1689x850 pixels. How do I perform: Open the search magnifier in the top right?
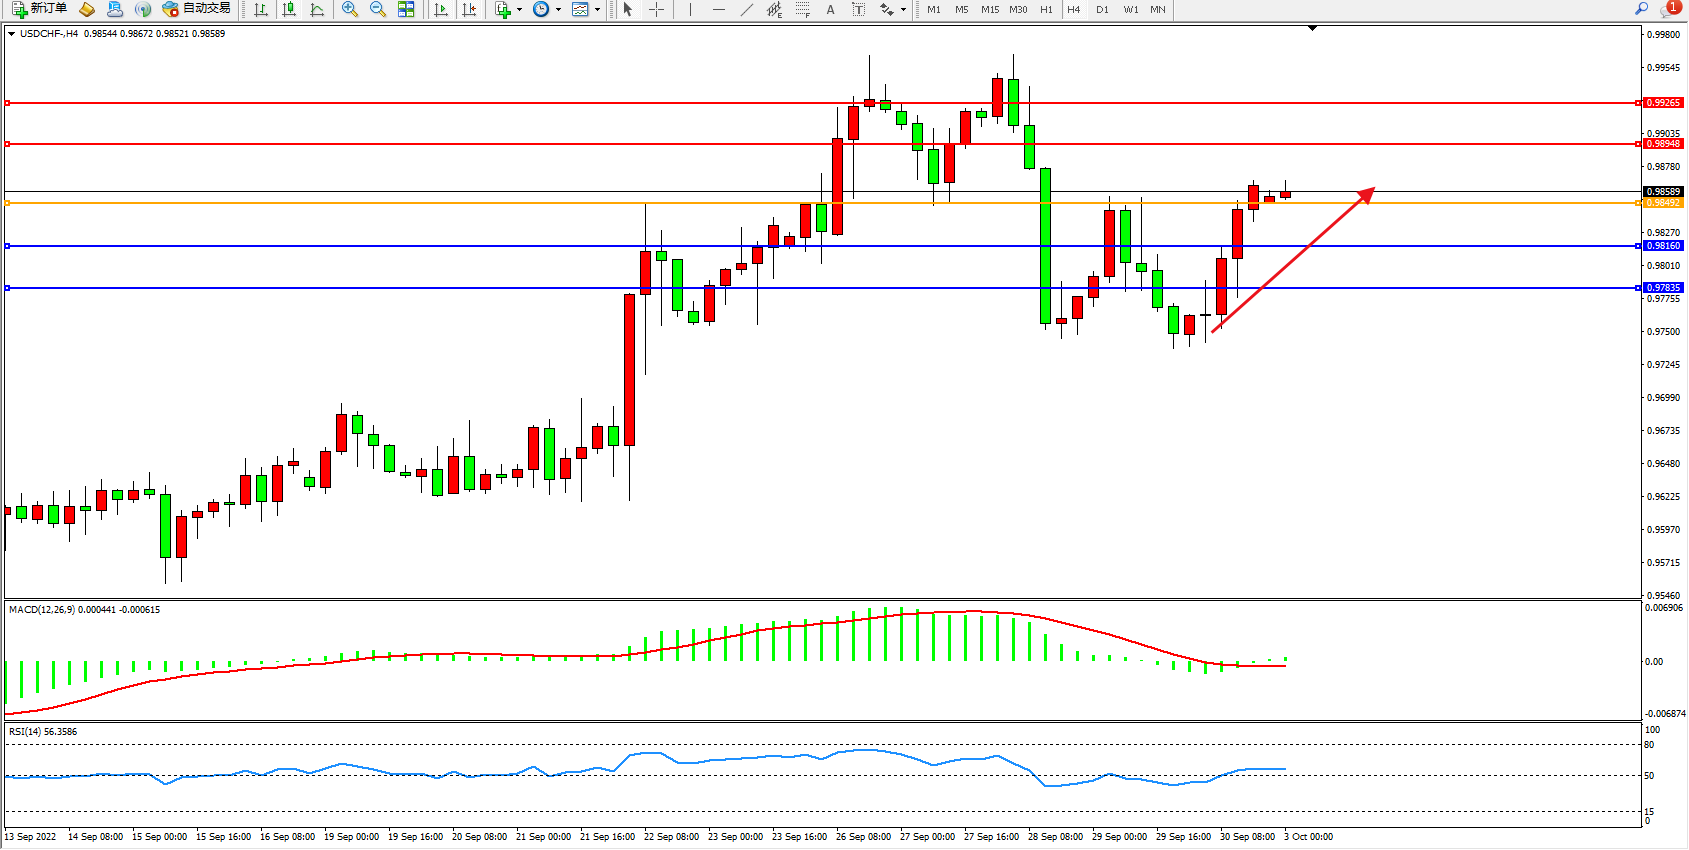[x=1641, y=9]
